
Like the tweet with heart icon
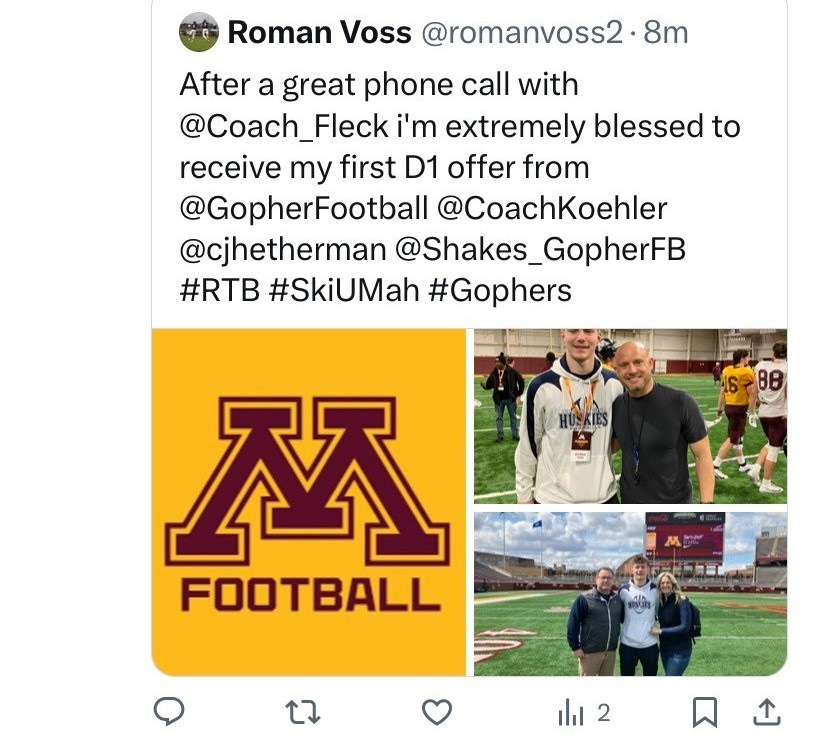click(437, 712)
